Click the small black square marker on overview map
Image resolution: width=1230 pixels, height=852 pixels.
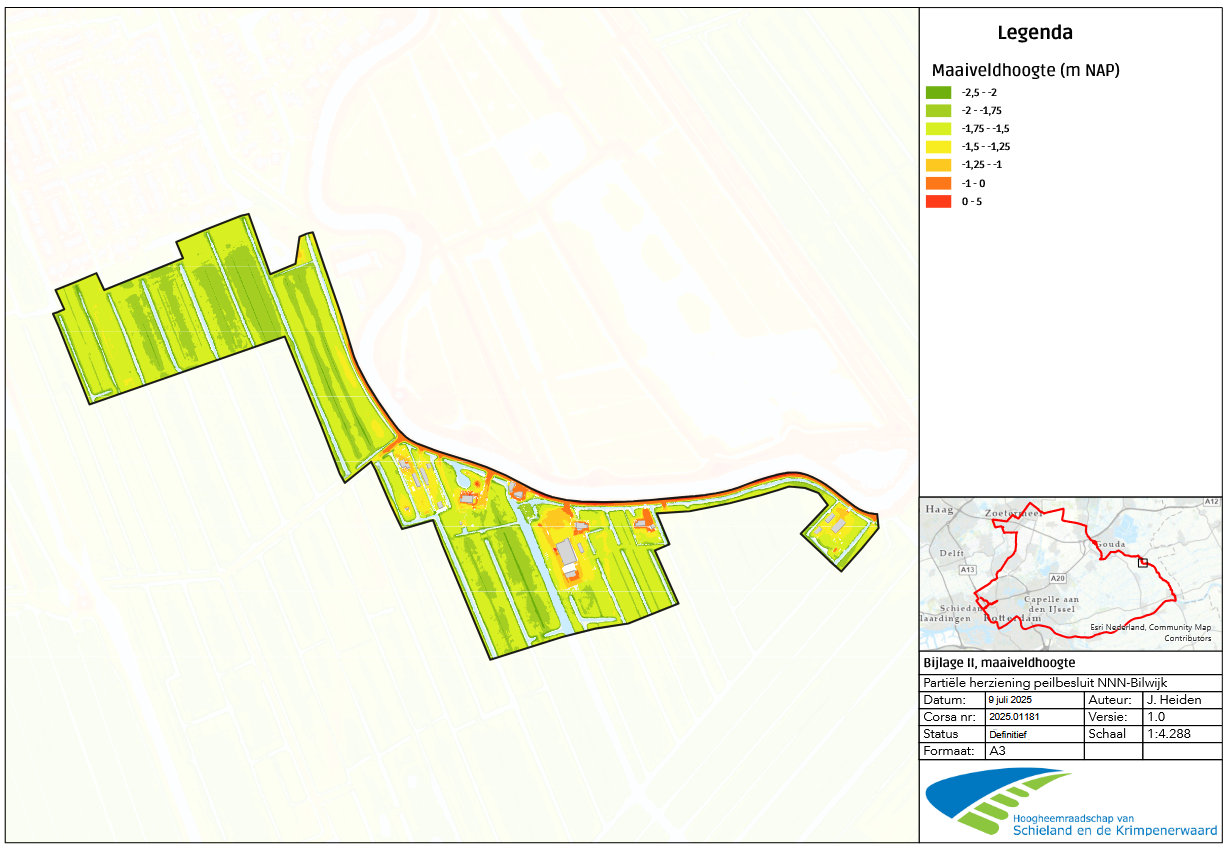click(x=1143, y=562)
